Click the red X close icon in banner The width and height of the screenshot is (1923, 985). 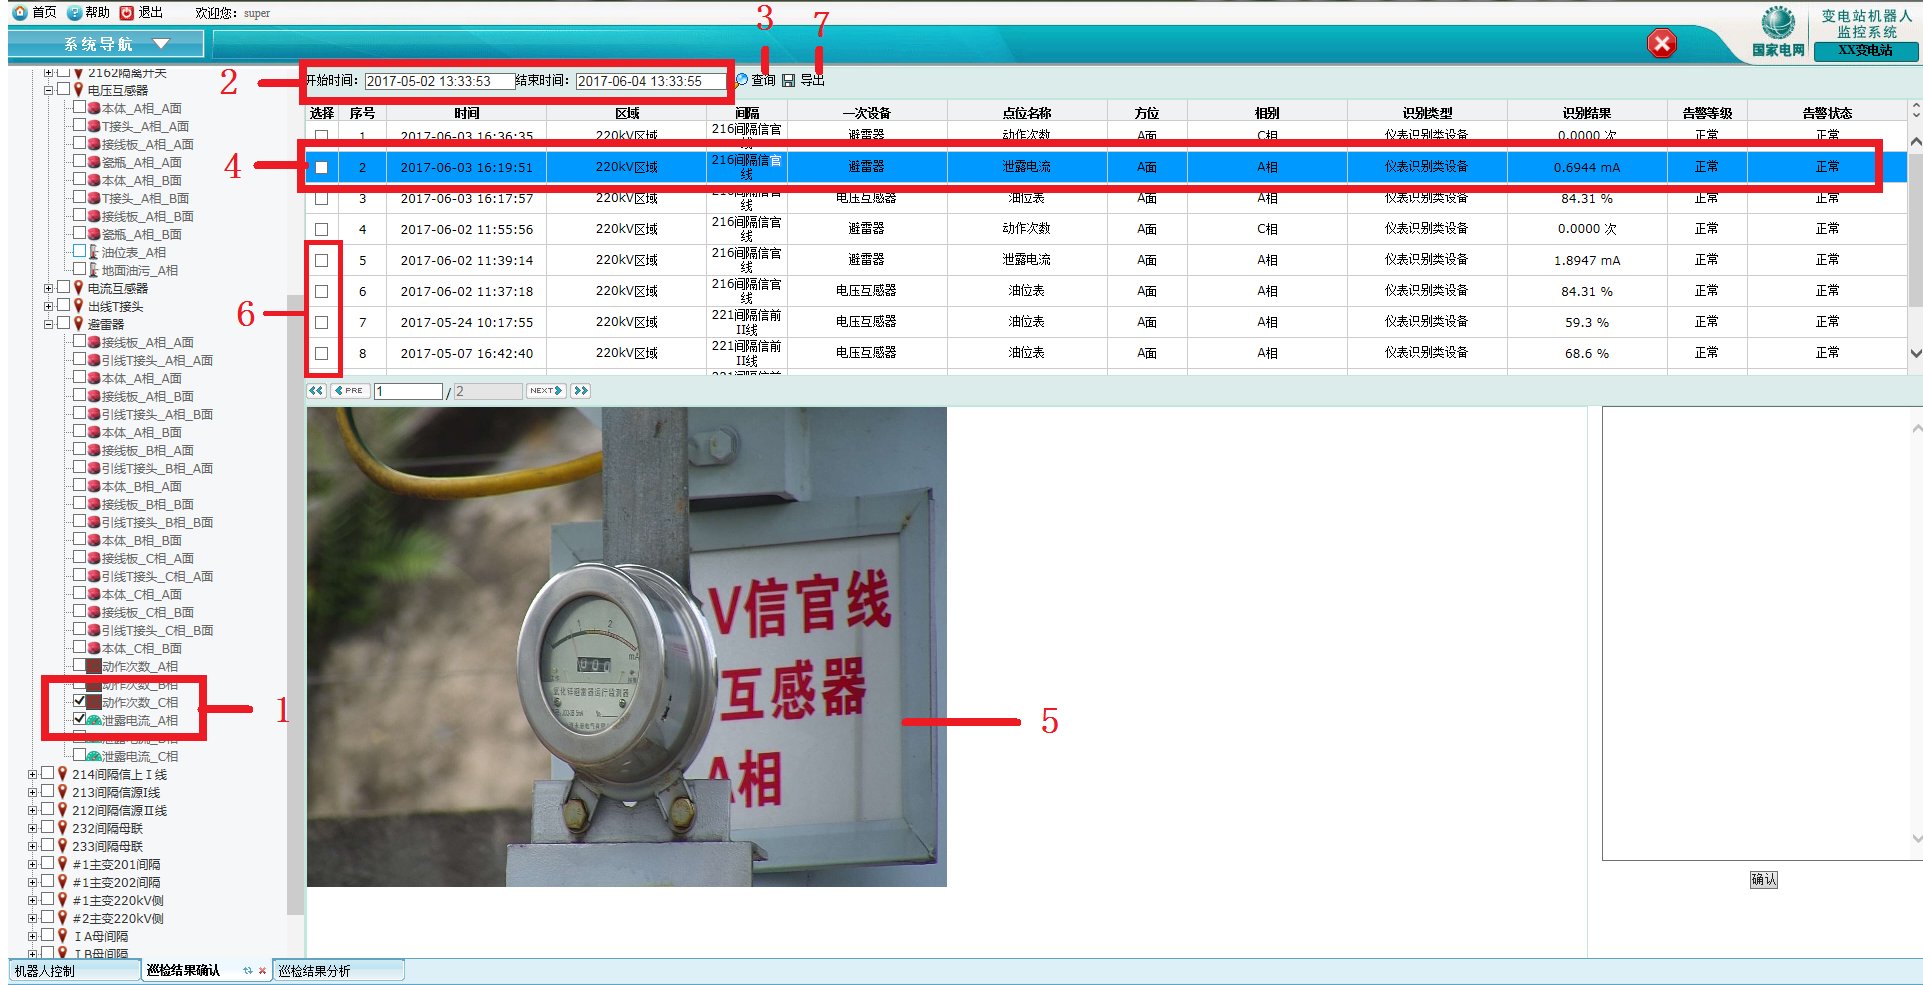[1662, 43]
